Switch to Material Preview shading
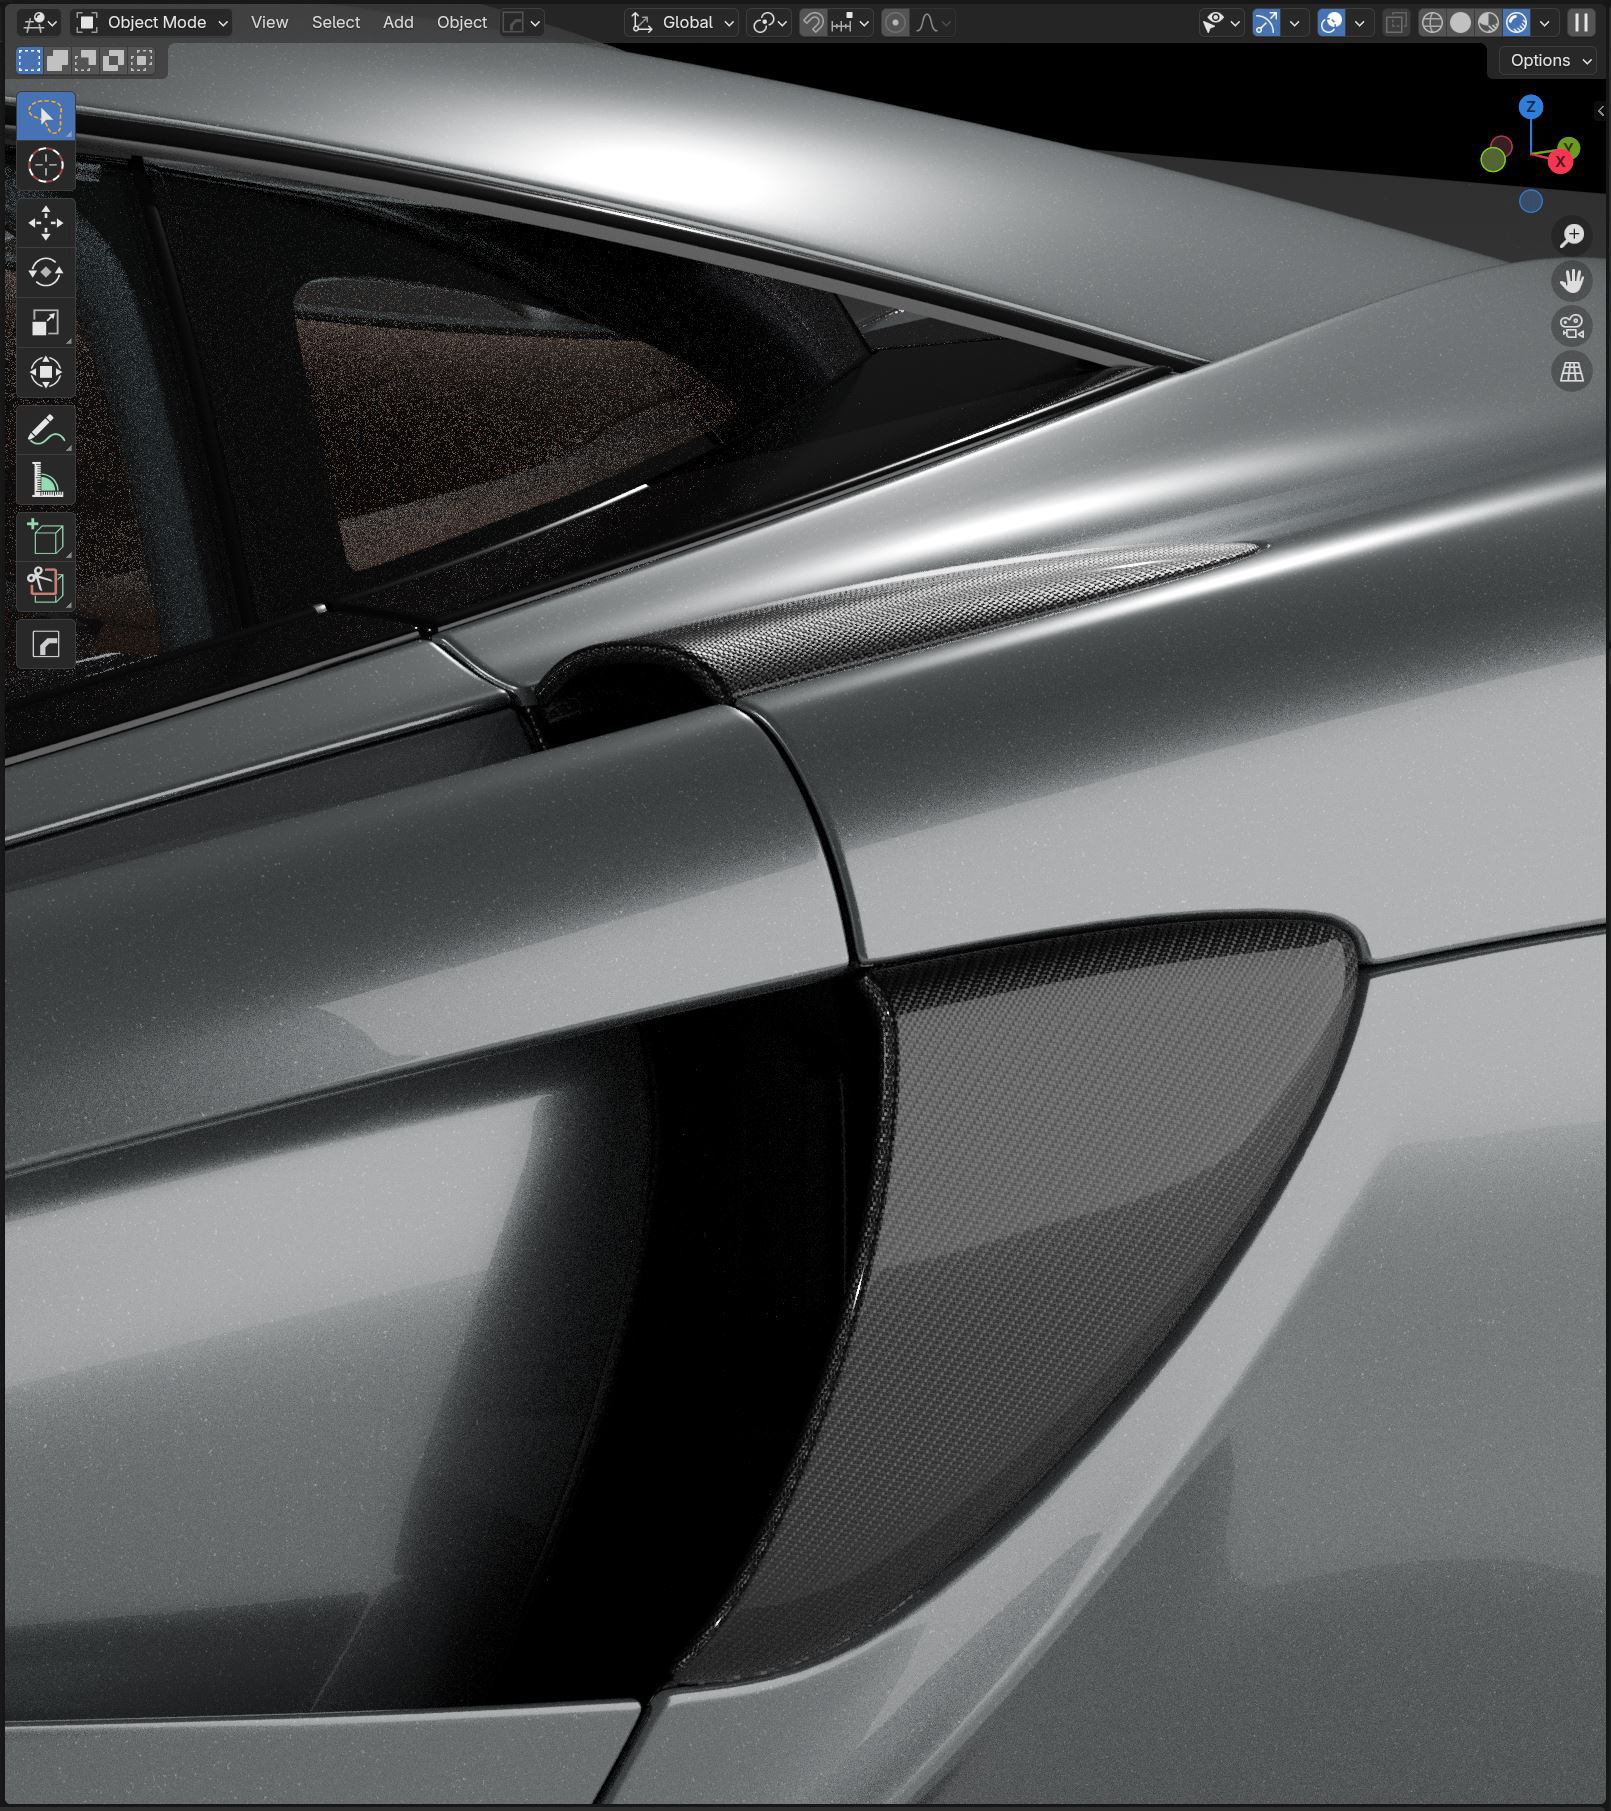Image resolution: width=1611 pixels, height=1811 pixels. click(1488, 22)
